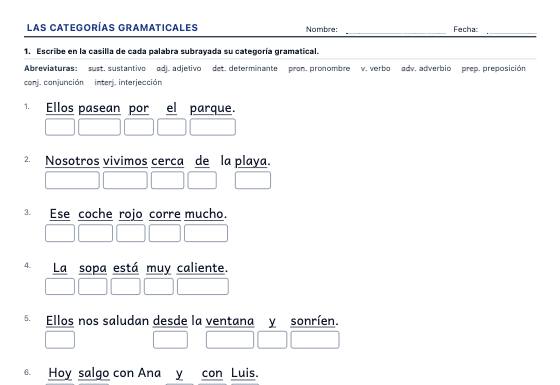The image size is (560, 385).
Task: Click the underlined word 'mucho'
Action: [x=204, y=214]
